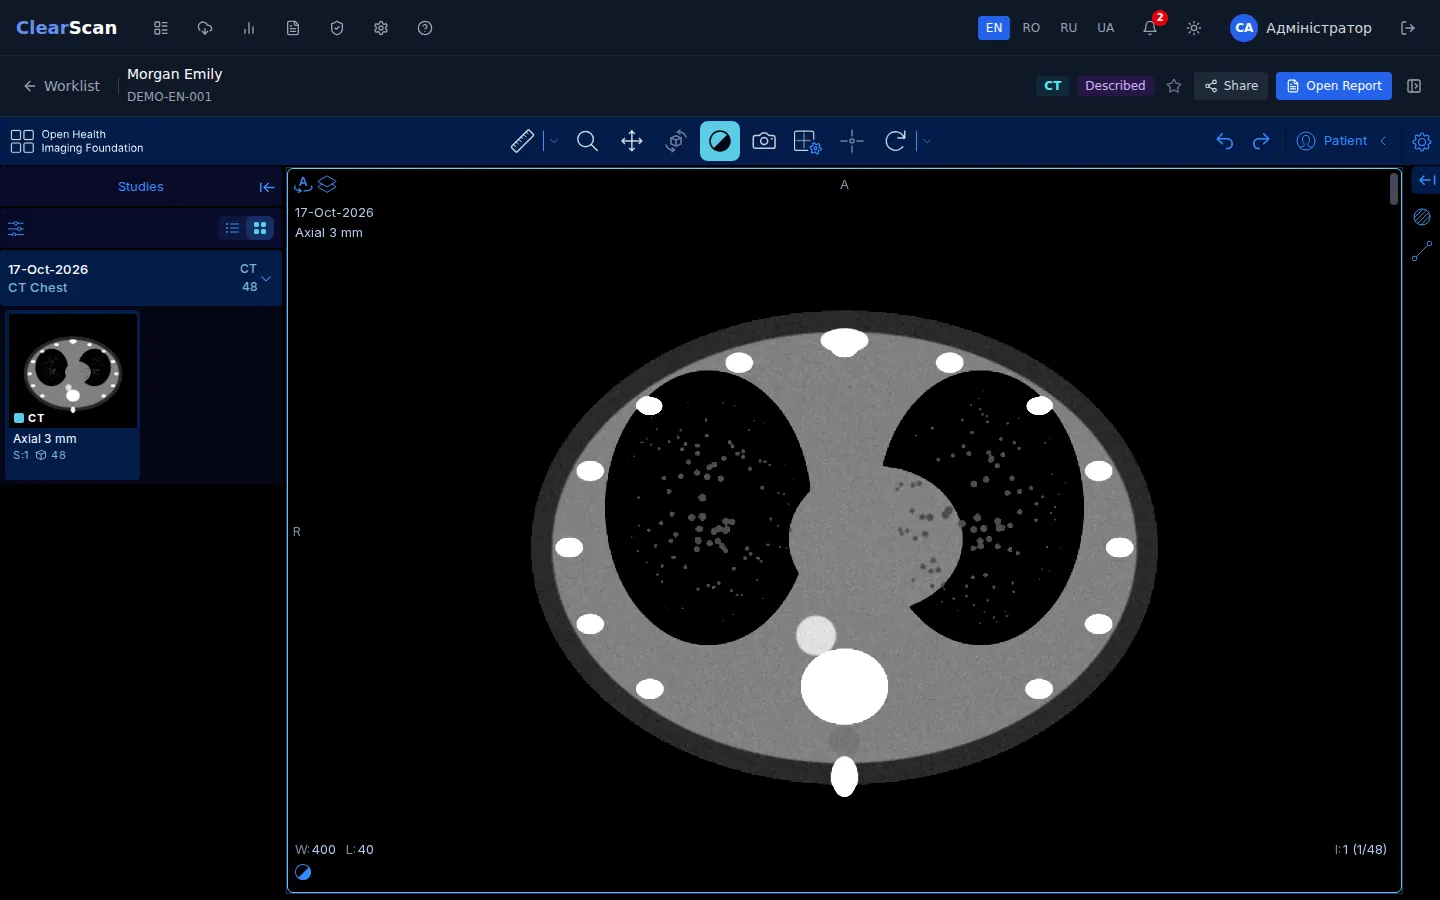Toggle the hatched circle segmentation panel icon
The image size is (1440, 900).
[1422, 217]
